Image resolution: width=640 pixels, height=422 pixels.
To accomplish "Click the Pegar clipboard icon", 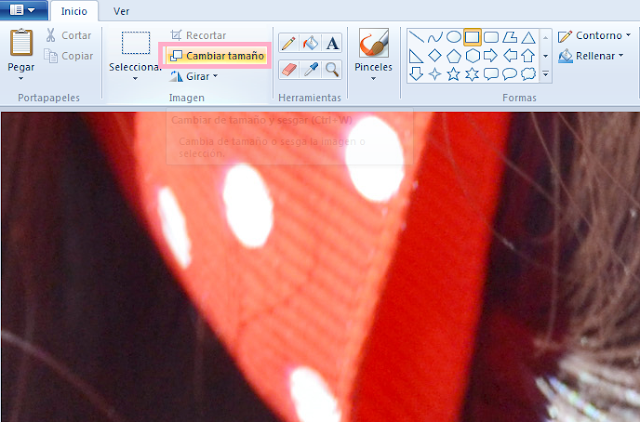I will [21, 42].
